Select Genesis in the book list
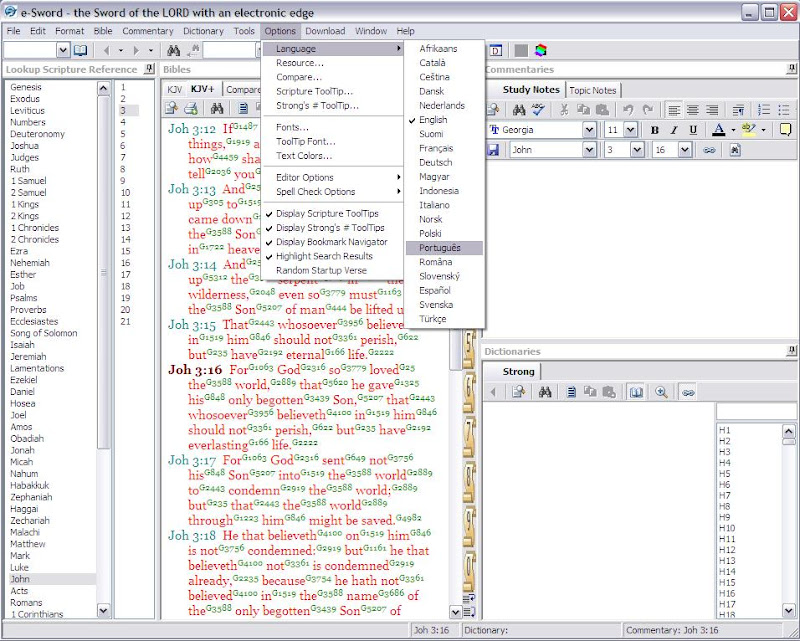 point(26,87)
